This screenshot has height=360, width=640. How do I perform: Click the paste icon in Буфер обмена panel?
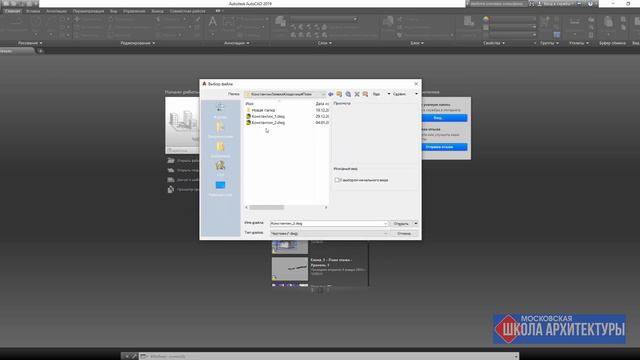coord(608,21)
